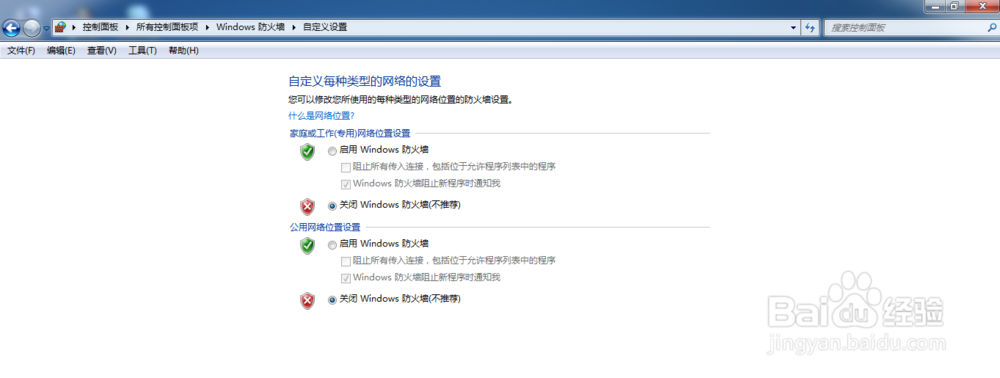Click green shield icon in public network section
Screen dimensions: 1000x378
308,245
